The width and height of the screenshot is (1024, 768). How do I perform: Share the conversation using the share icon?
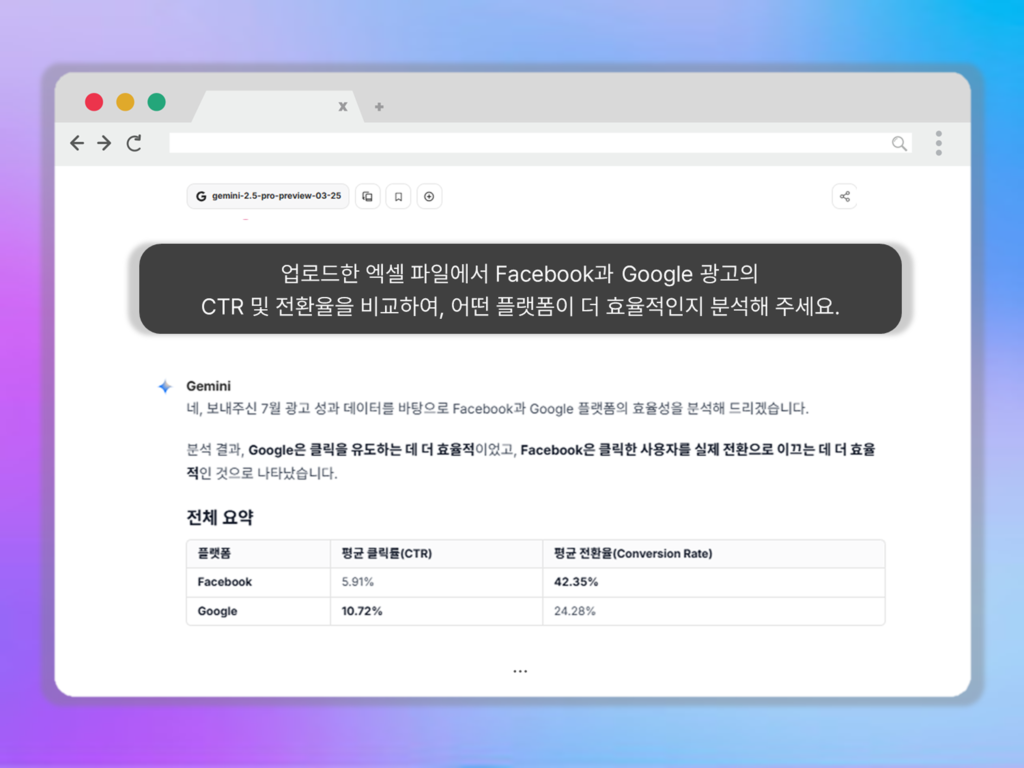(844, 197)
